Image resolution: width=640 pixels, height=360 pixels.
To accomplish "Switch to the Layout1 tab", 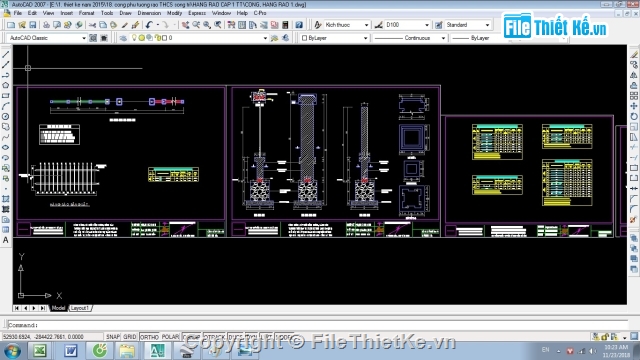I will (80, 308).
